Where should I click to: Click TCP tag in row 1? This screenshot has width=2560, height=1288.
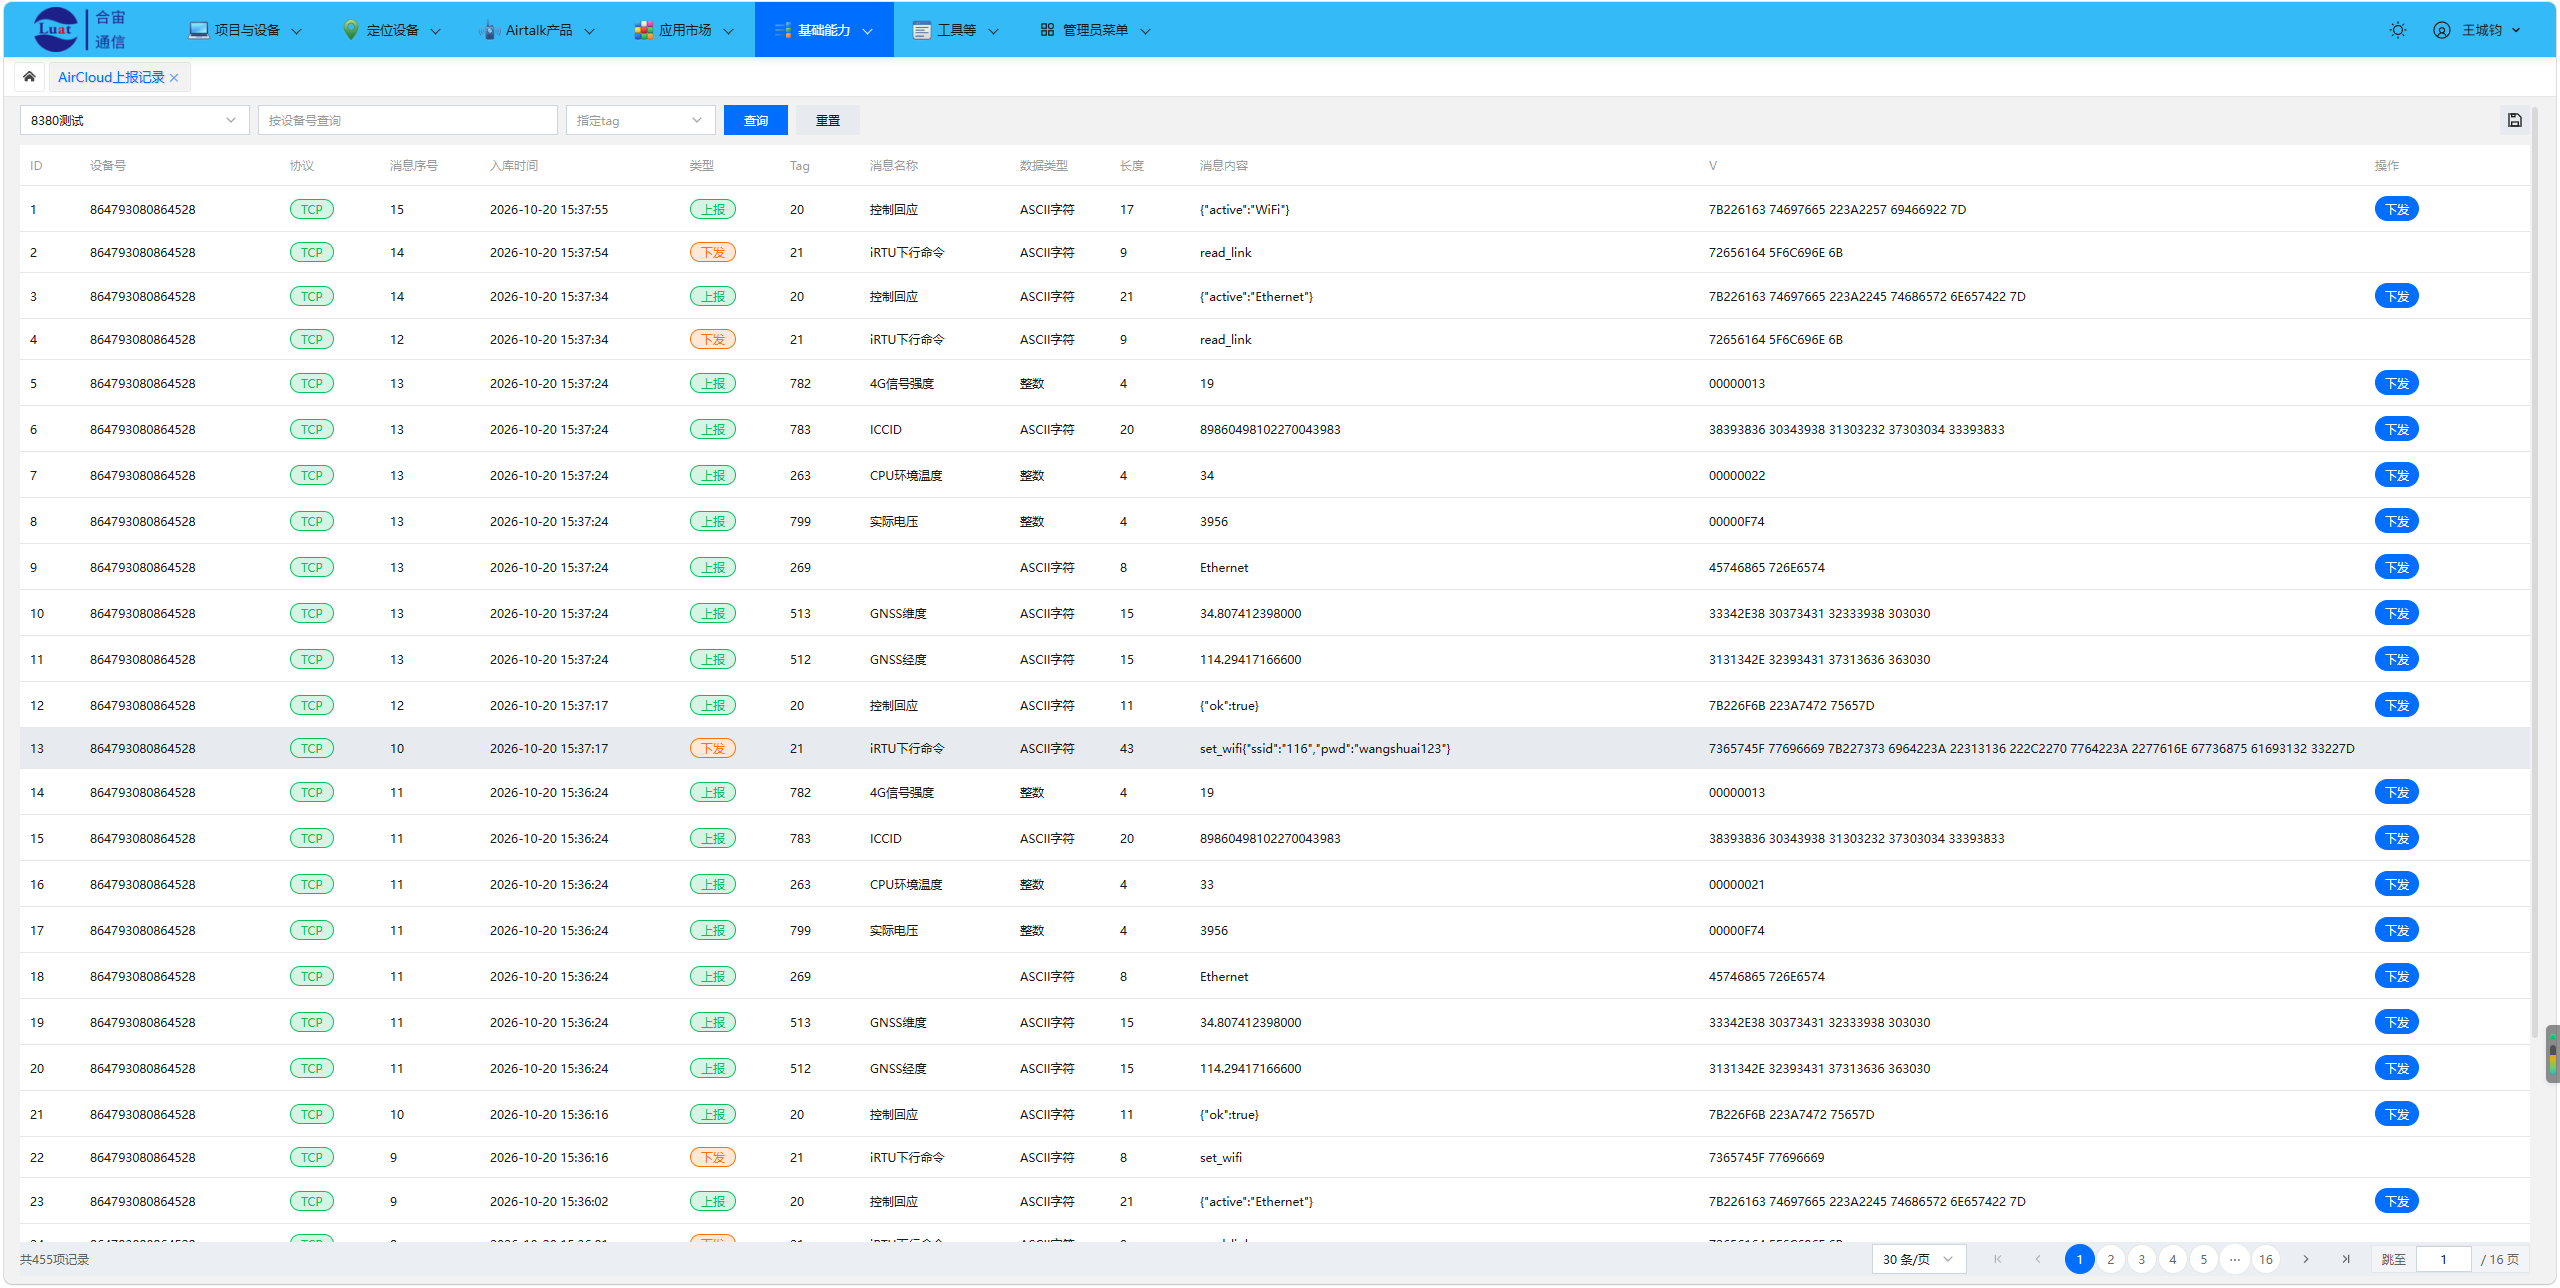pos(312,209)
